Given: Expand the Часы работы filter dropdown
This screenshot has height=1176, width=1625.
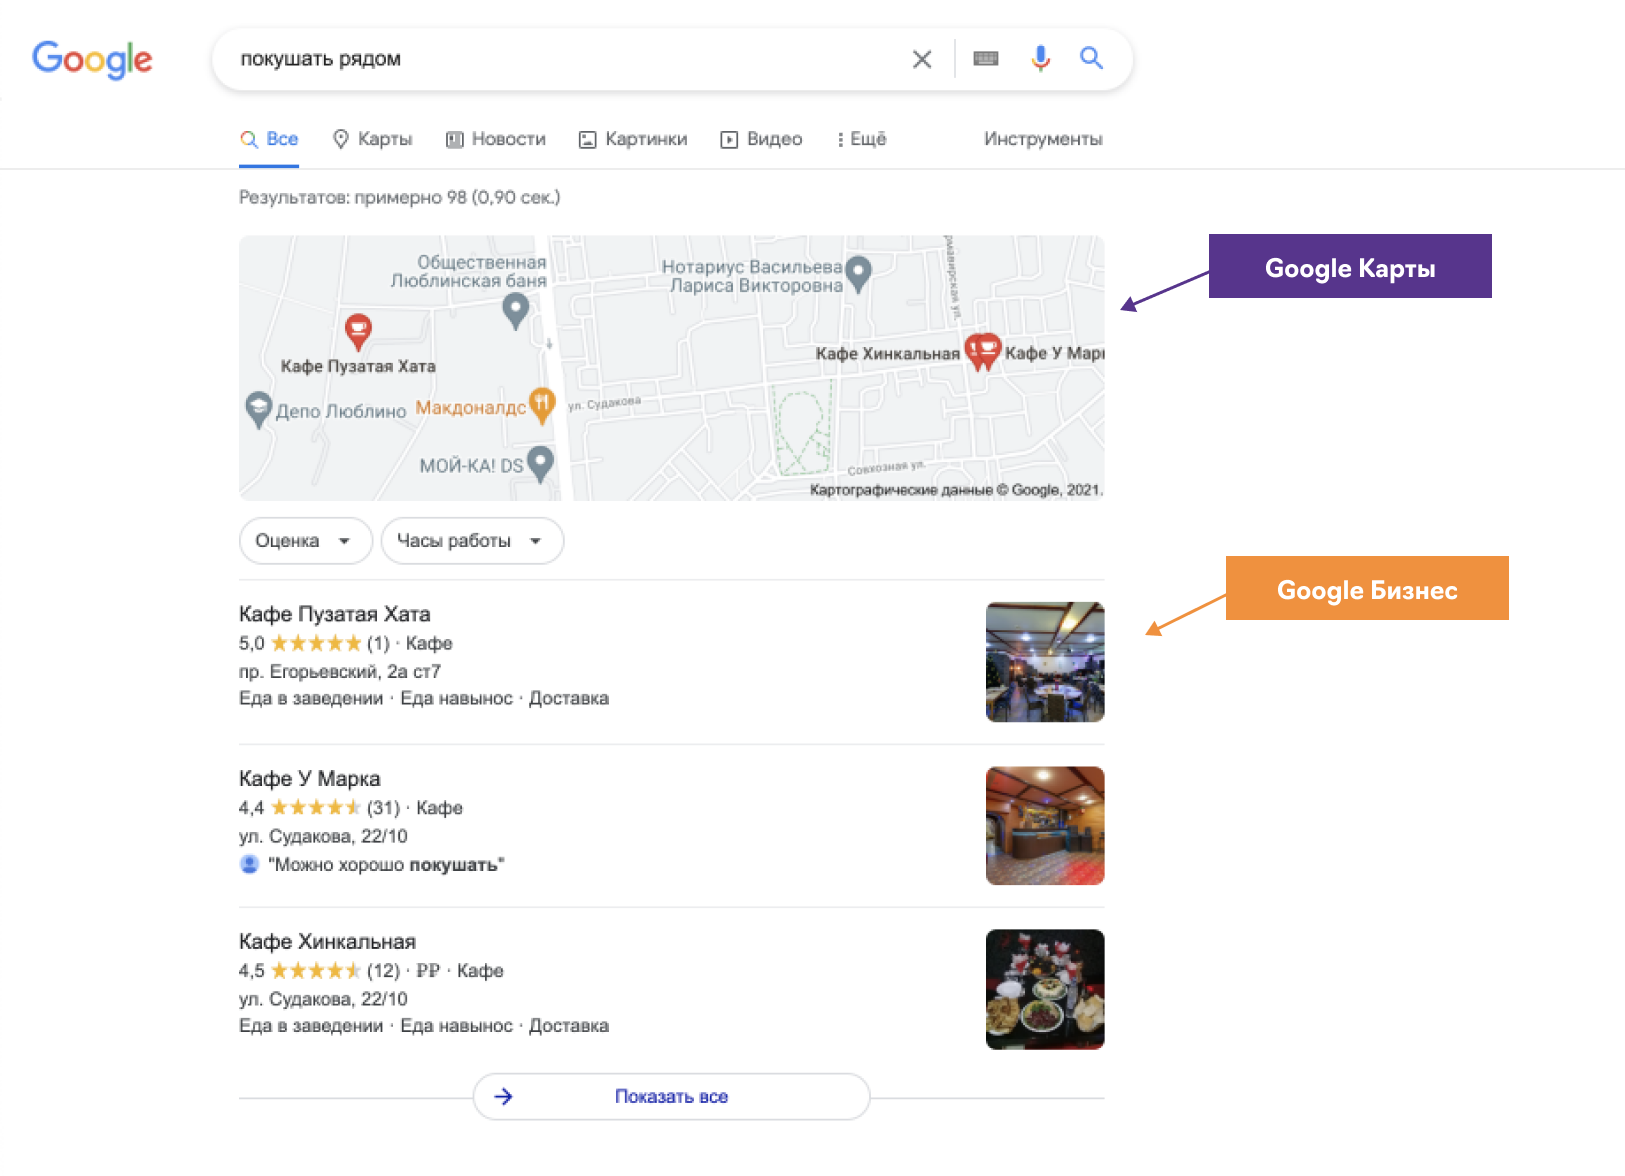Looking at the screenshot, I should pos(471,541).
